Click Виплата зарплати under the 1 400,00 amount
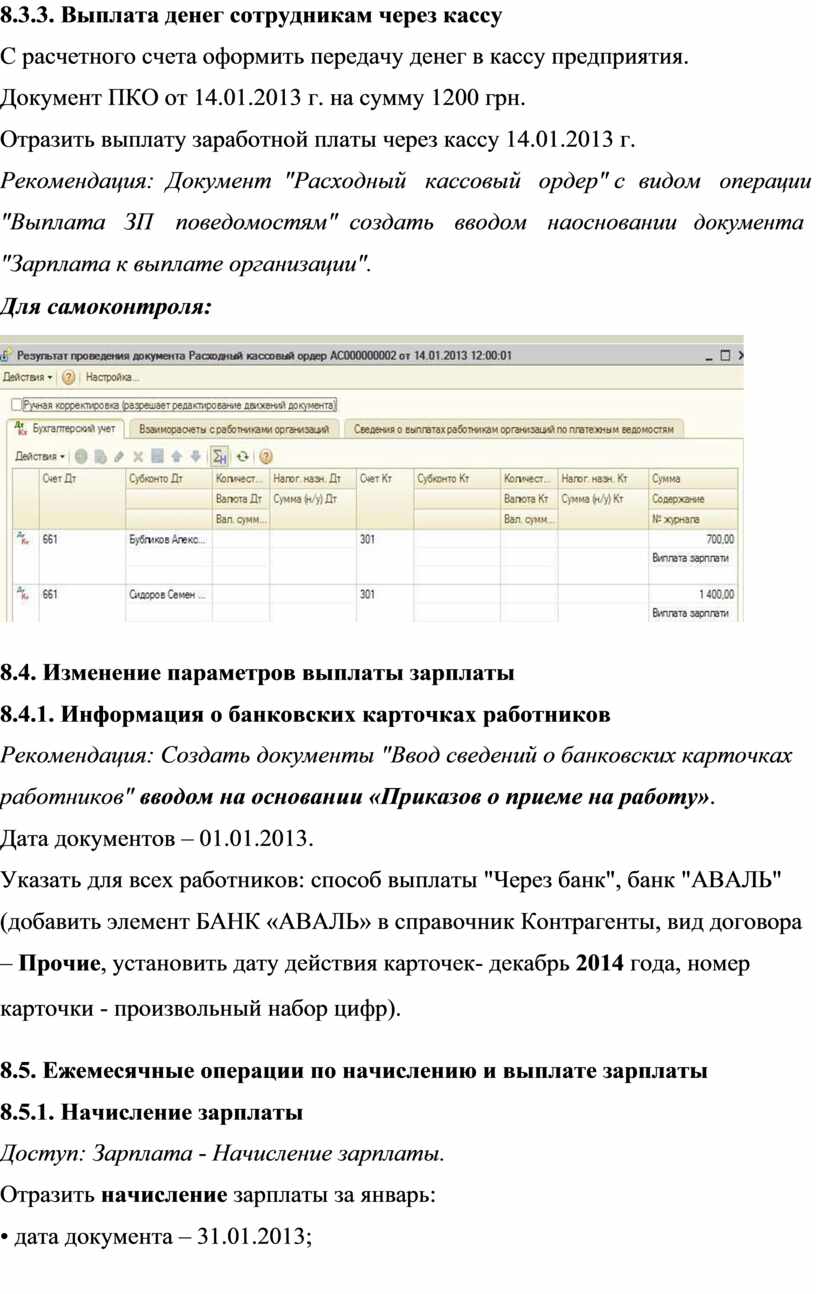The image size is (816, 1294). click(691, 613)
